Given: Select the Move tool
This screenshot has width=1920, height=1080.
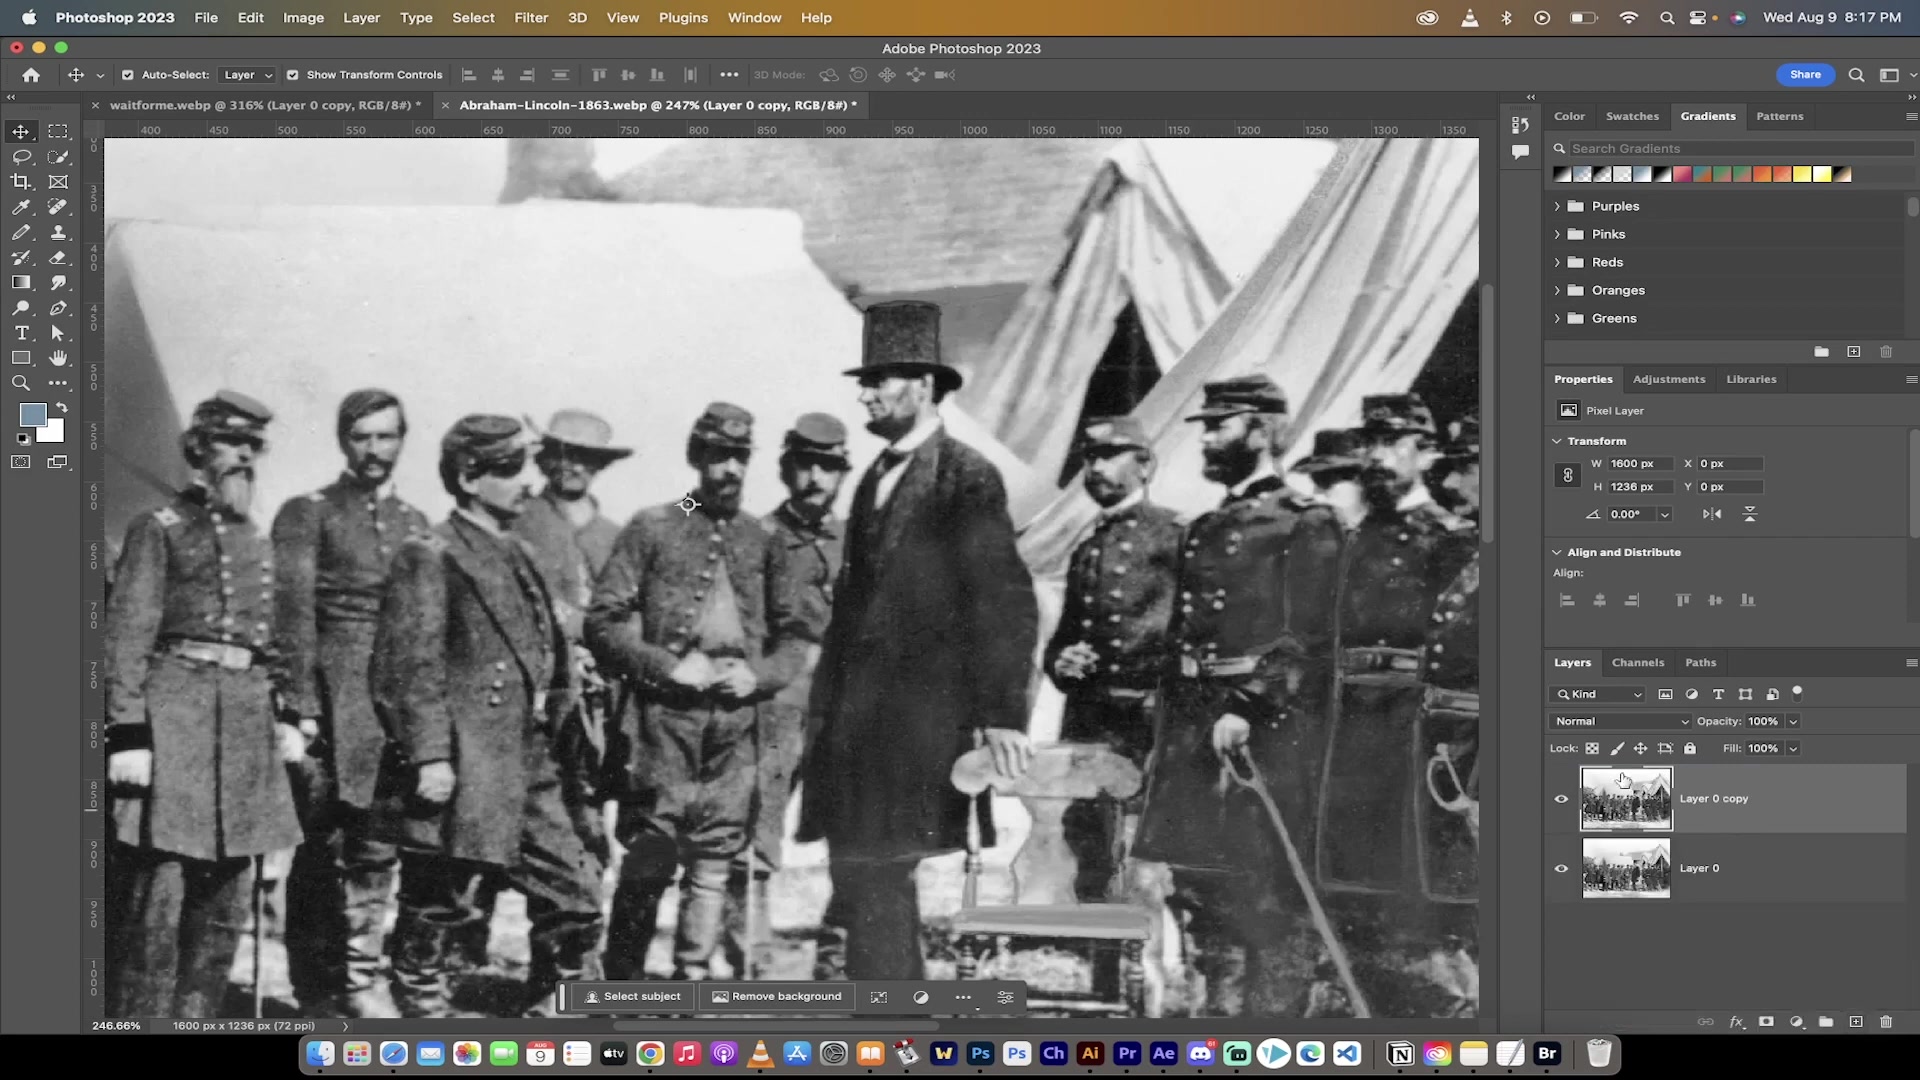Looking at the screenshot, I should point(20,131).
